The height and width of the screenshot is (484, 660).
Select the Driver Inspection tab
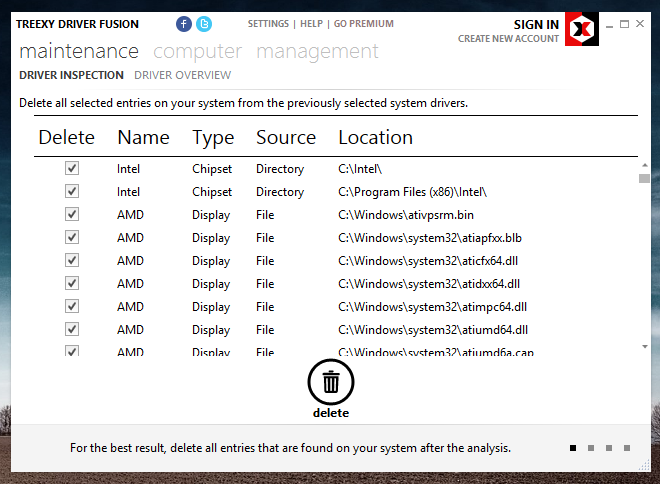(72, 75)
